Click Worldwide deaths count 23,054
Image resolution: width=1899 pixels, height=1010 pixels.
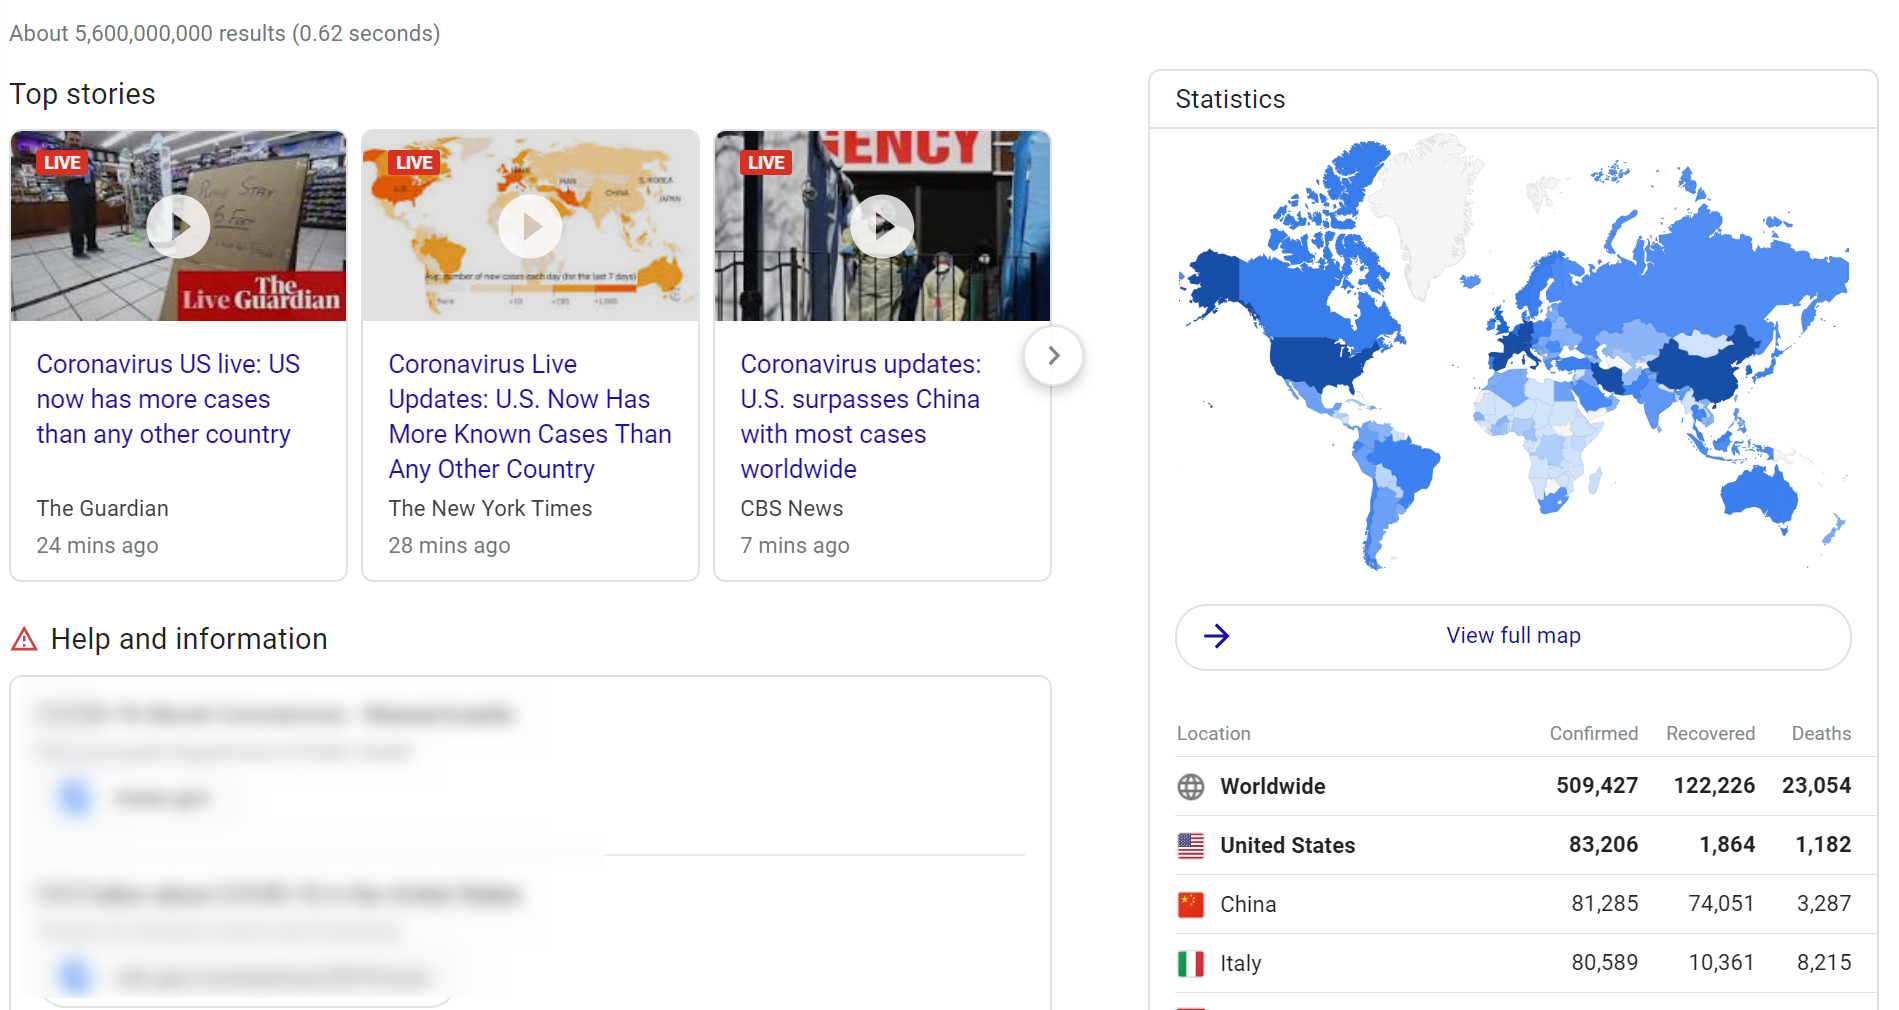click(x=1816, y=786)
